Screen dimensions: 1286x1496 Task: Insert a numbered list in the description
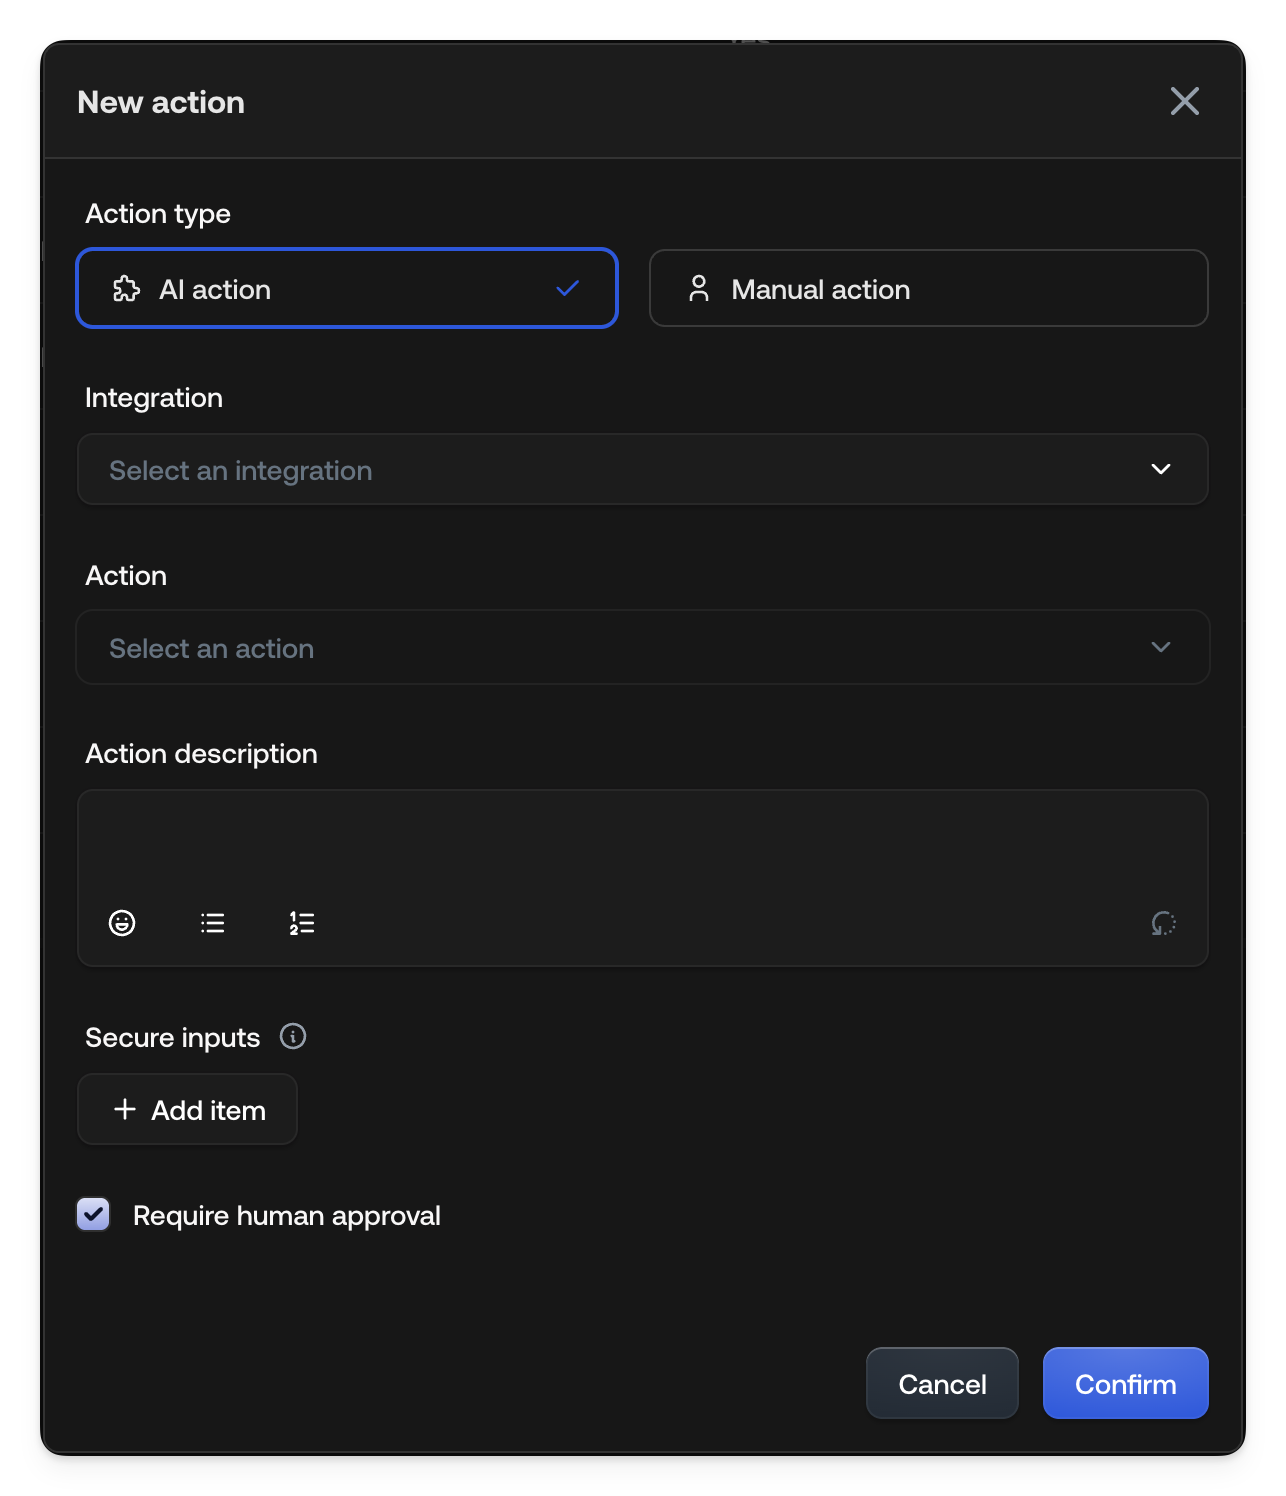coord(301,922)
